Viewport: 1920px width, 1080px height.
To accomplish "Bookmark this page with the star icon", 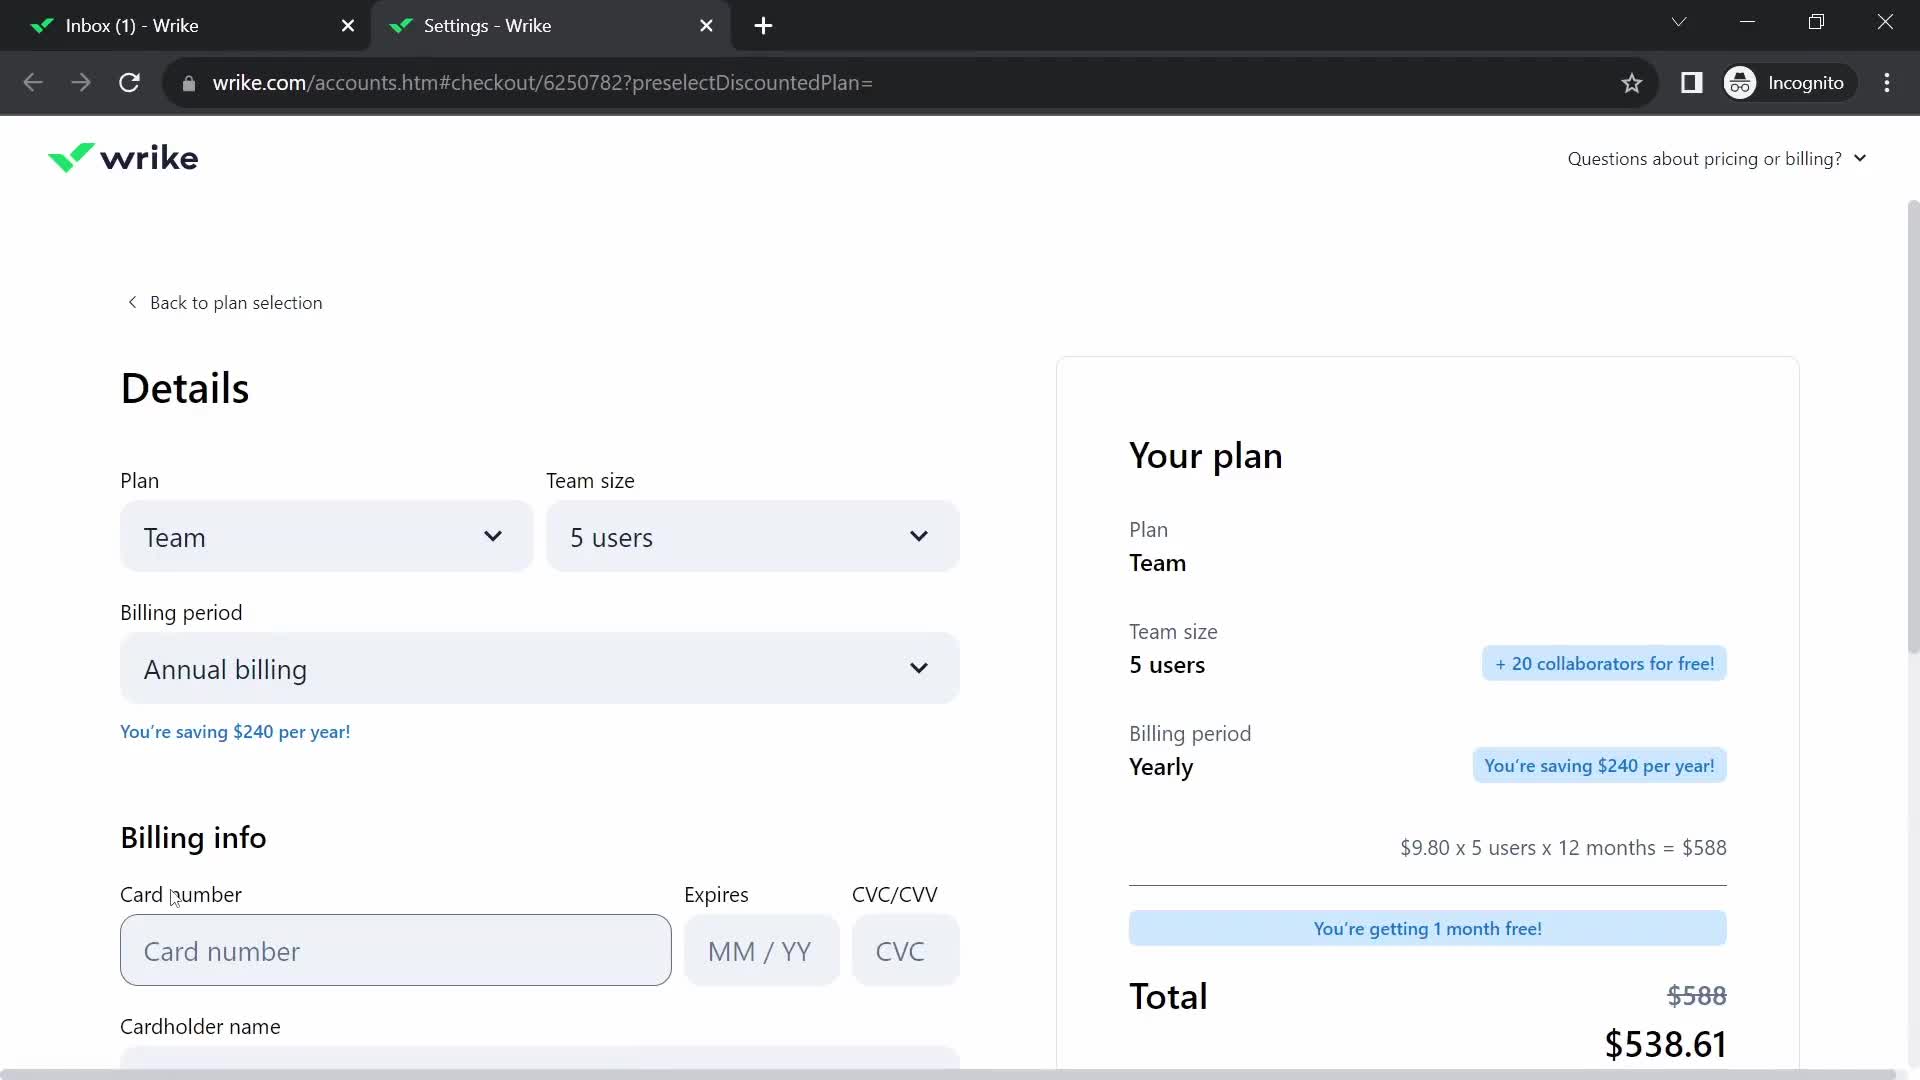I will coord(1632,83).
